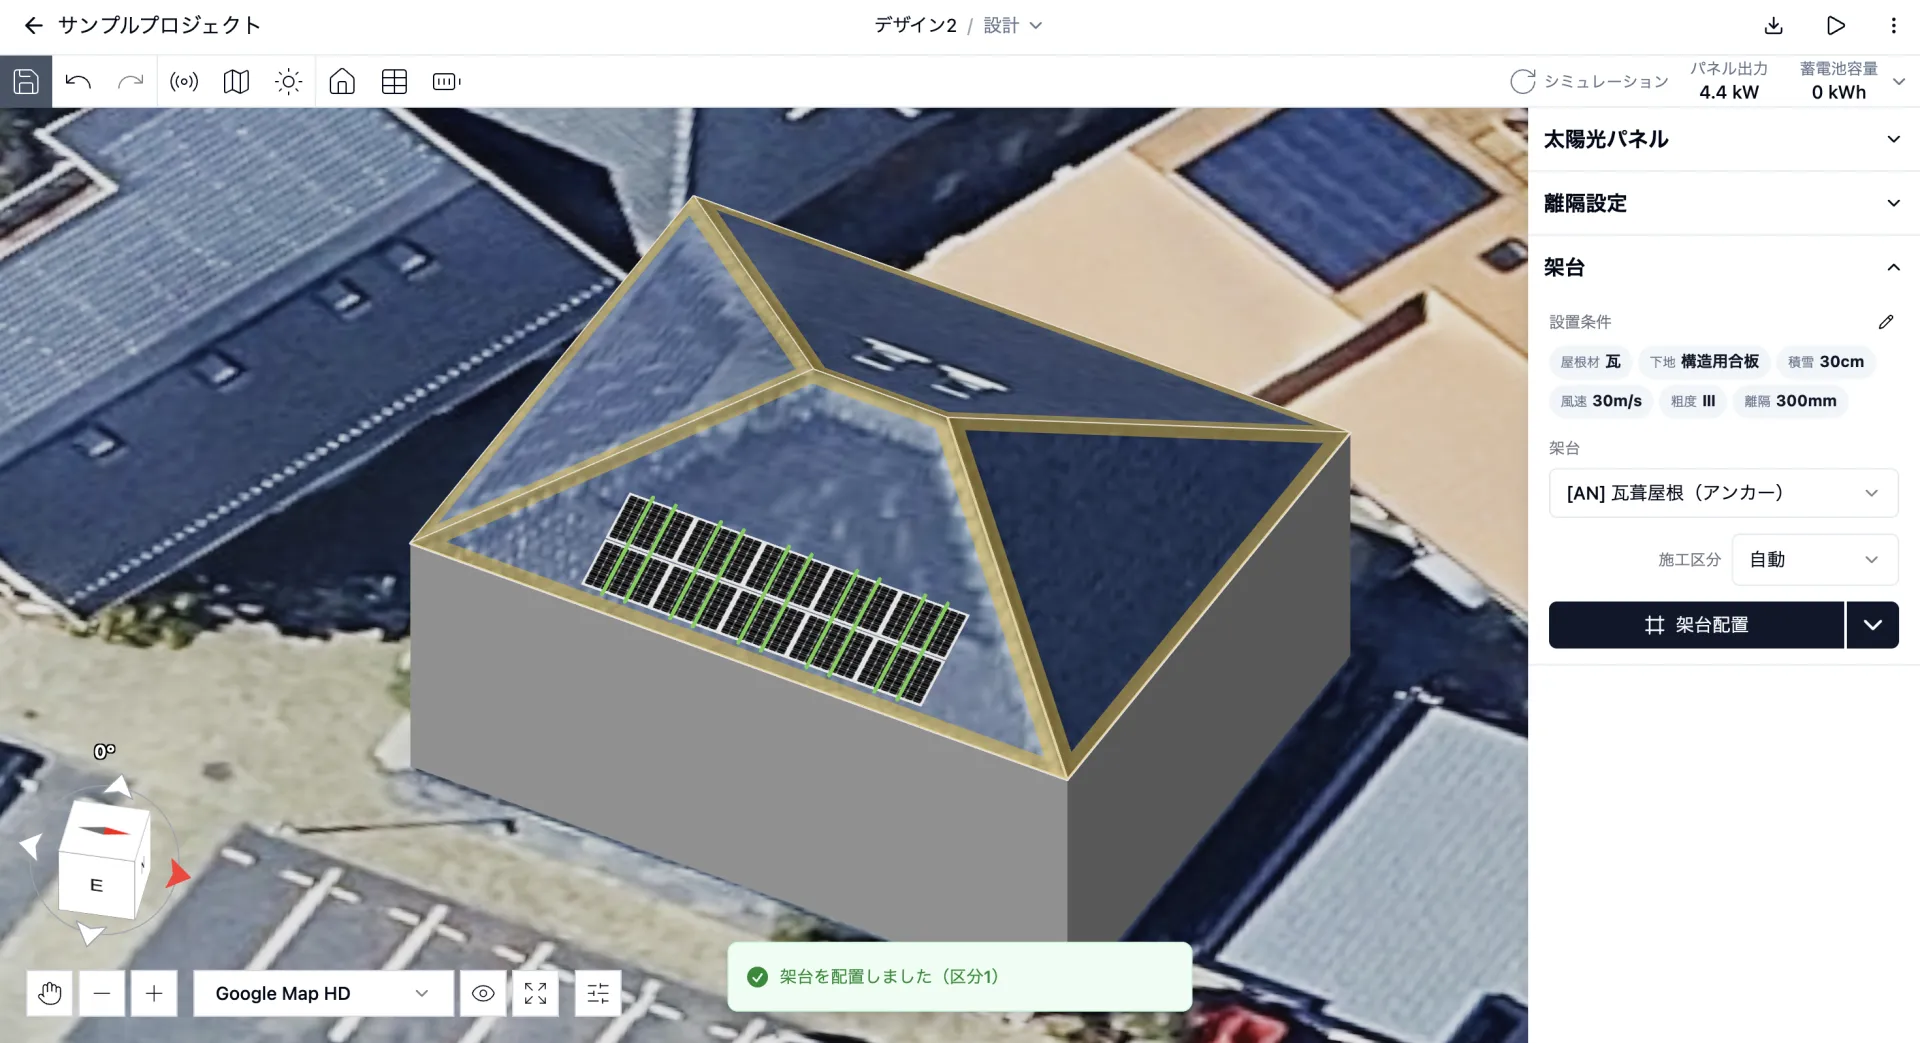Go back with the arrow beside サンプルプロジェクト
This screenshot has height=1043, width=1920.
34,26
